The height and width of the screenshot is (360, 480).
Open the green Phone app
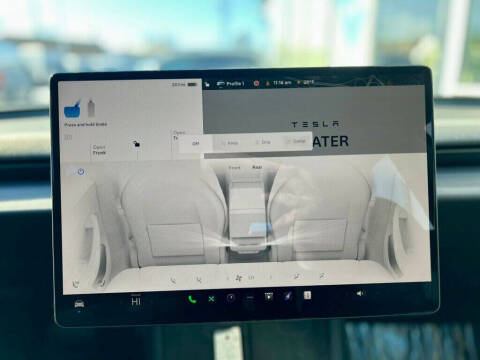(x=192, y=299)
